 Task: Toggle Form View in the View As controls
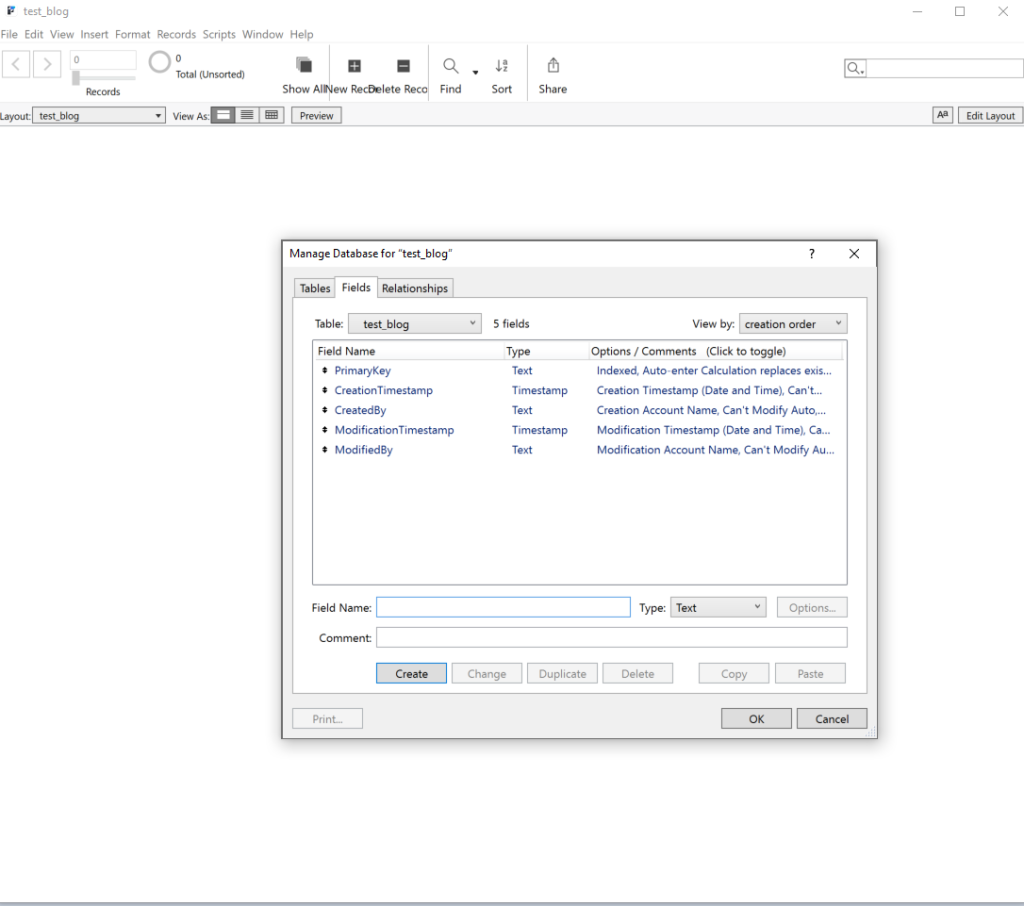pos(222,114)
